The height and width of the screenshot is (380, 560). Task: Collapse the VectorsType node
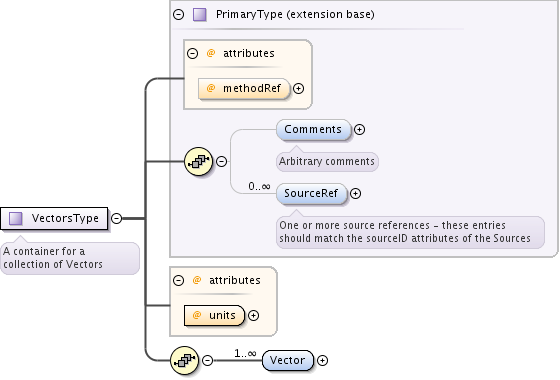[x=116, y=218]
